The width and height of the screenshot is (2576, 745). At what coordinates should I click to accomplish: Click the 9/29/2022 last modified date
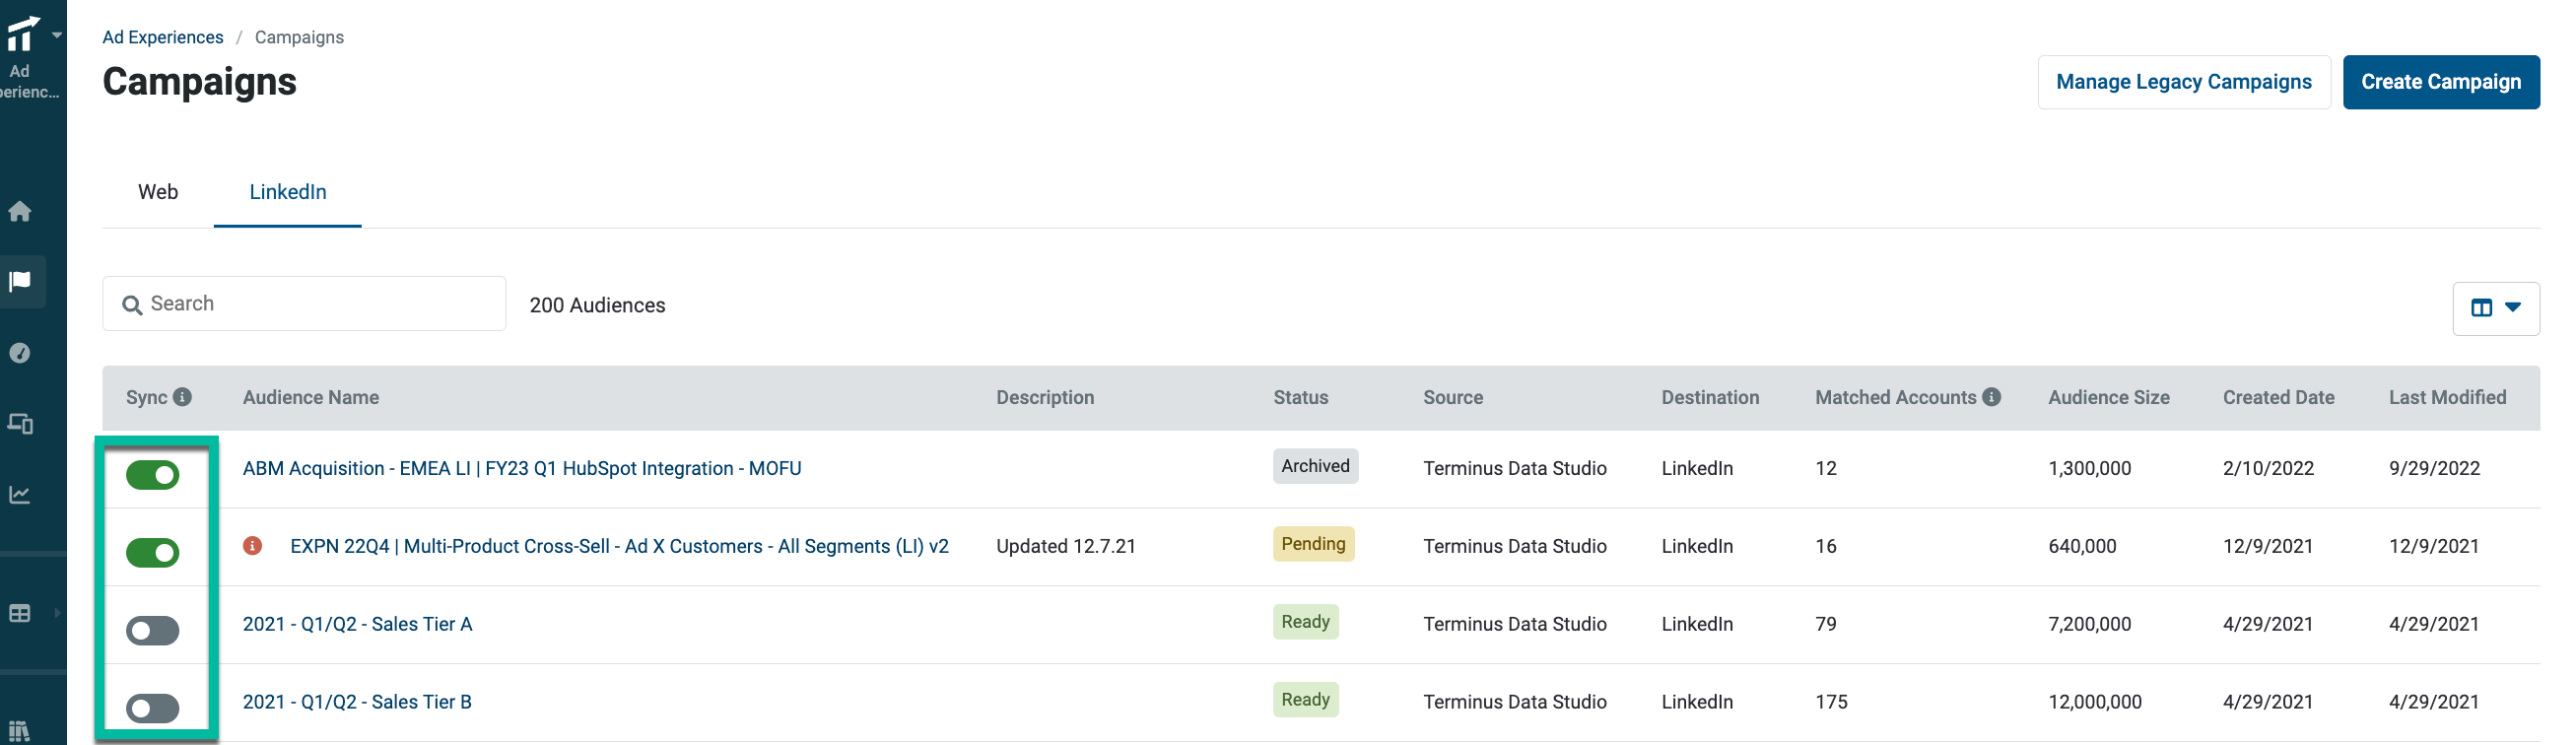click(x=2434, y=468)
